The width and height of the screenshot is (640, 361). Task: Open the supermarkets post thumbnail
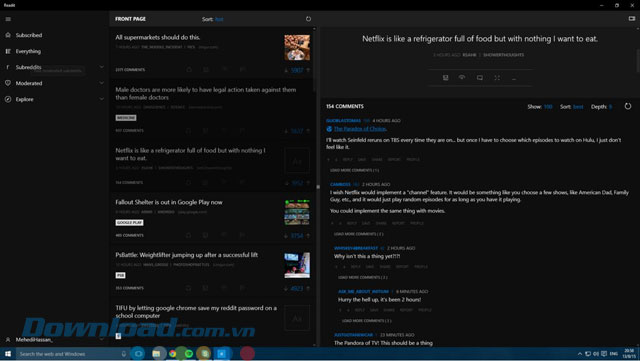tap(297, 47)
